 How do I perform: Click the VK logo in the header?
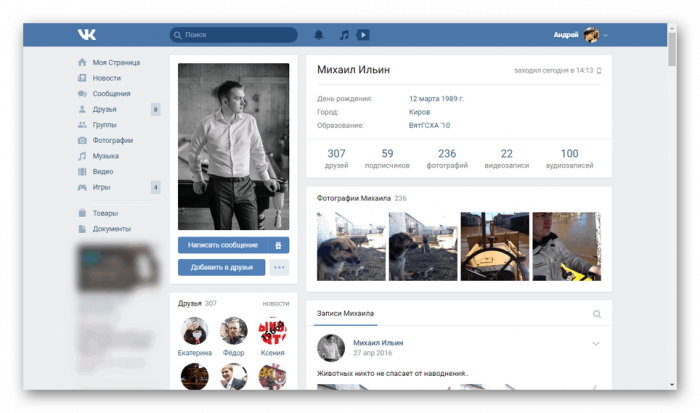[x=87, y=35]
